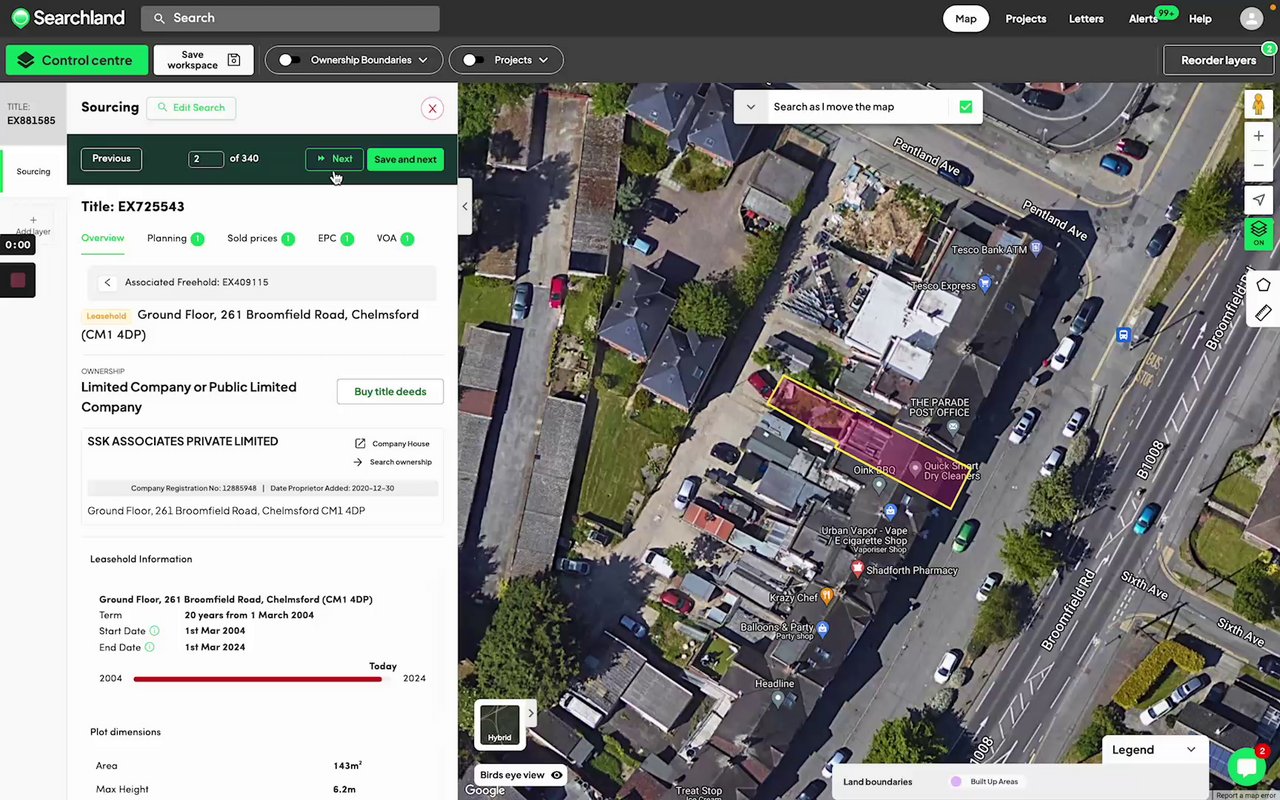Uncheck Search as I move the map
The width and height of the screenshot is (1280, 800).
(966, 107)
